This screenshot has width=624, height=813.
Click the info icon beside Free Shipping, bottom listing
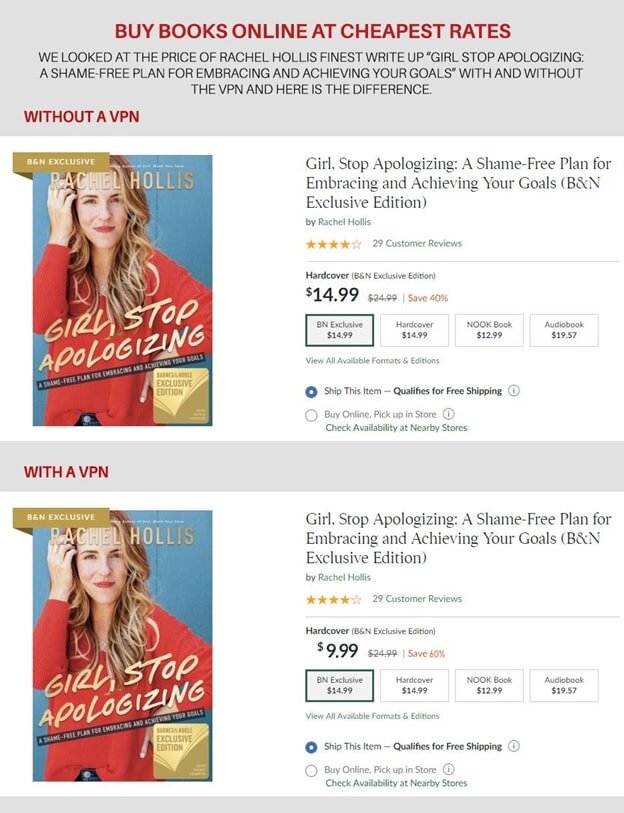514,746
